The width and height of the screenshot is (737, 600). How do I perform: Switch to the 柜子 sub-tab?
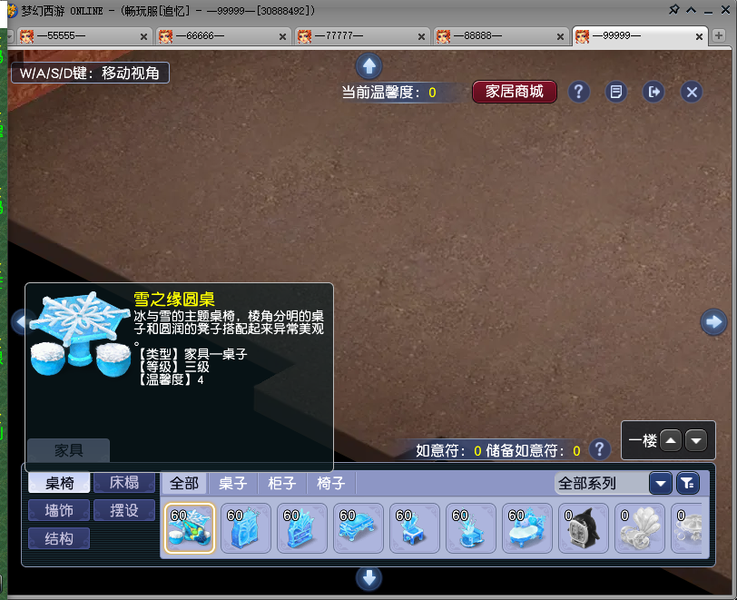pos(282,483)
